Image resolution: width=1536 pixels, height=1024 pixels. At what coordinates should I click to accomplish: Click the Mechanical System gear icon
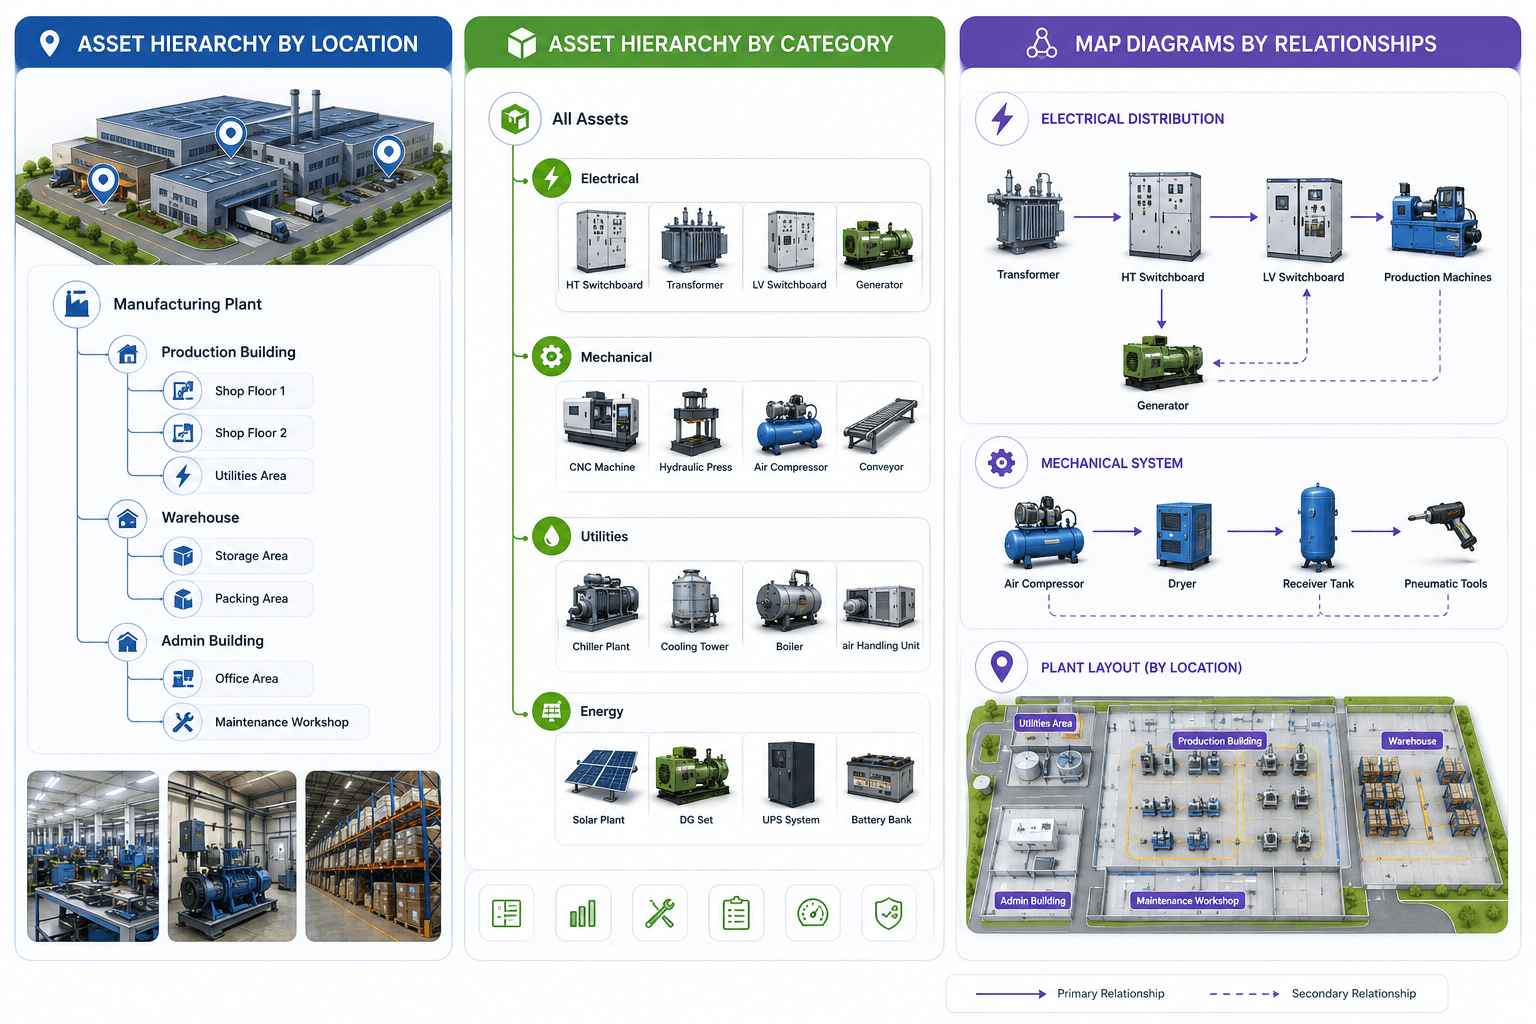[x=1001, y=462]
